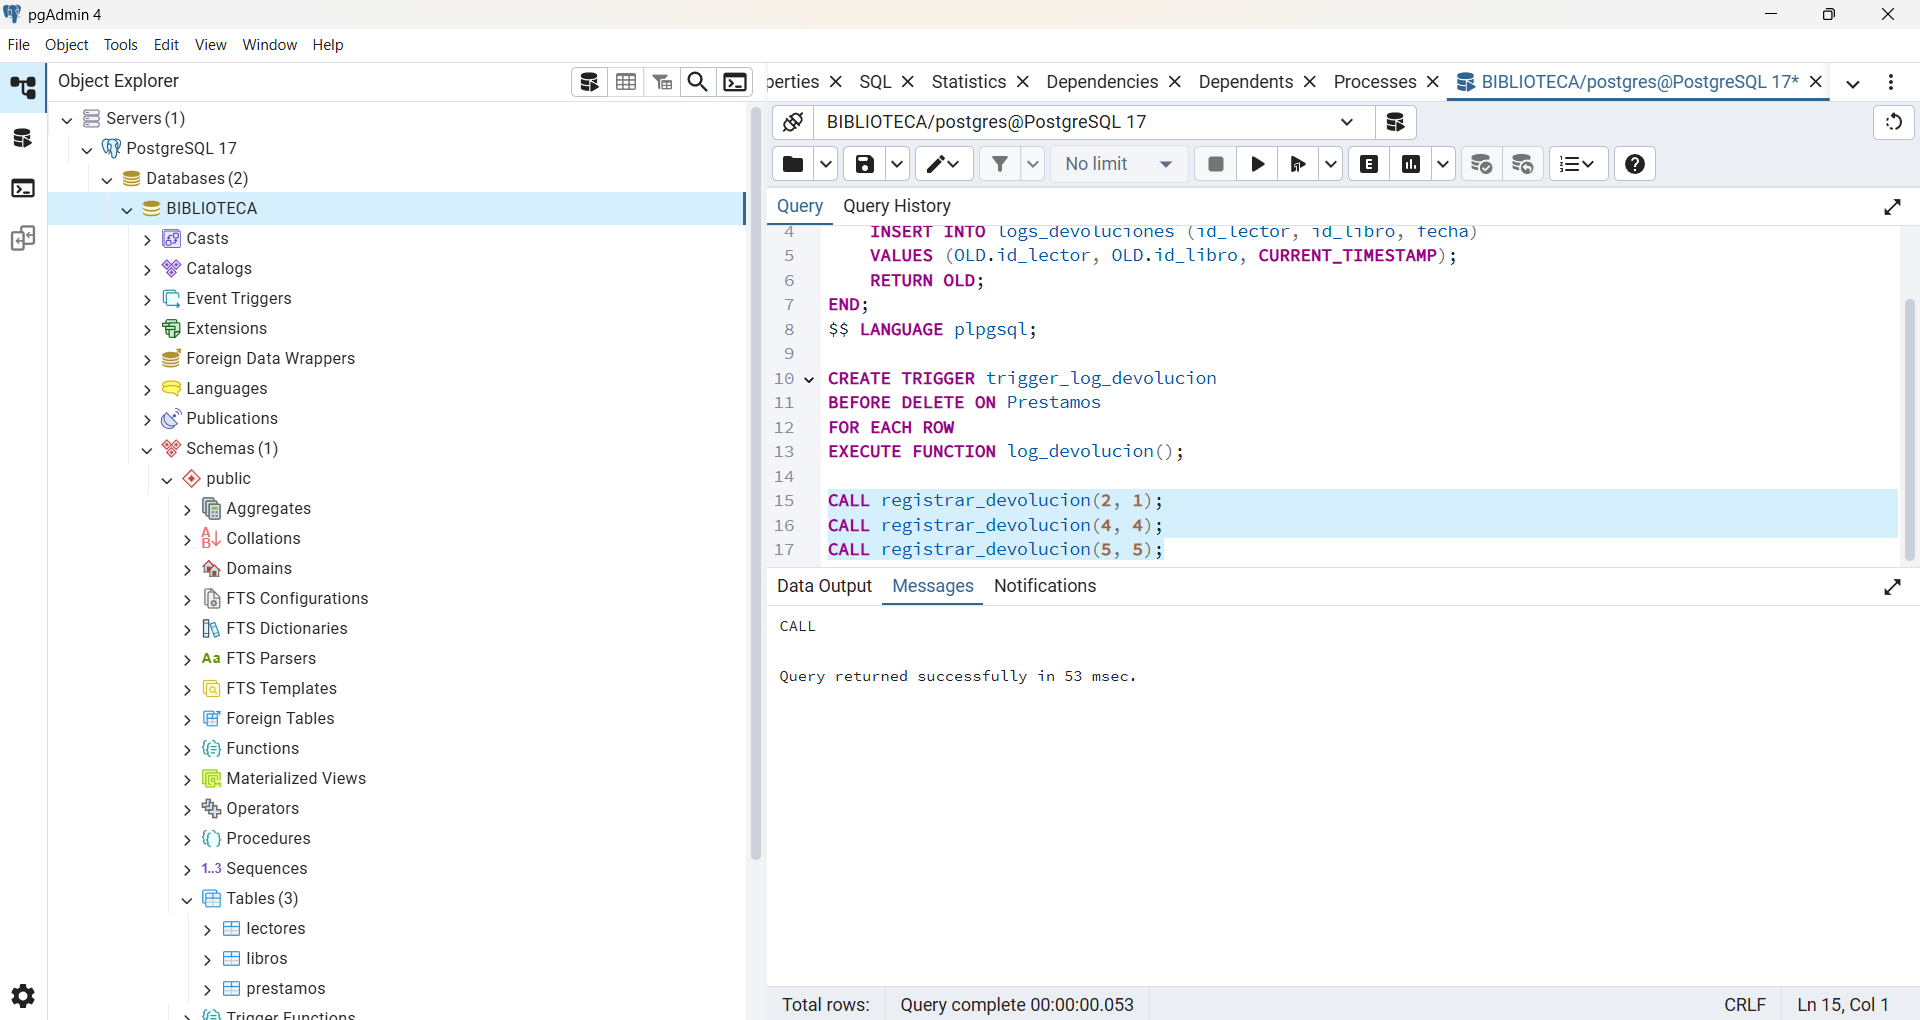Viewport: 1920px width, 1020px height.
Task: Open the Notifications tab
Action: click(1045, 586)
